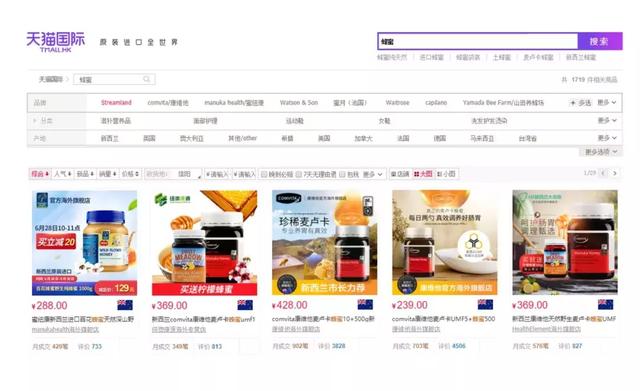The height and width of the screenshot is (391, 640).
Task: Expand the arrow before 分类 row label
Action: pos(35,121)
